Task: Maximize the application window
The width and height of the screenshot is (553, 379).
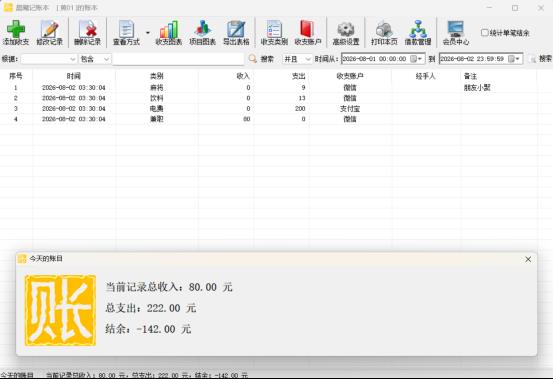Action: pos(515,8)
